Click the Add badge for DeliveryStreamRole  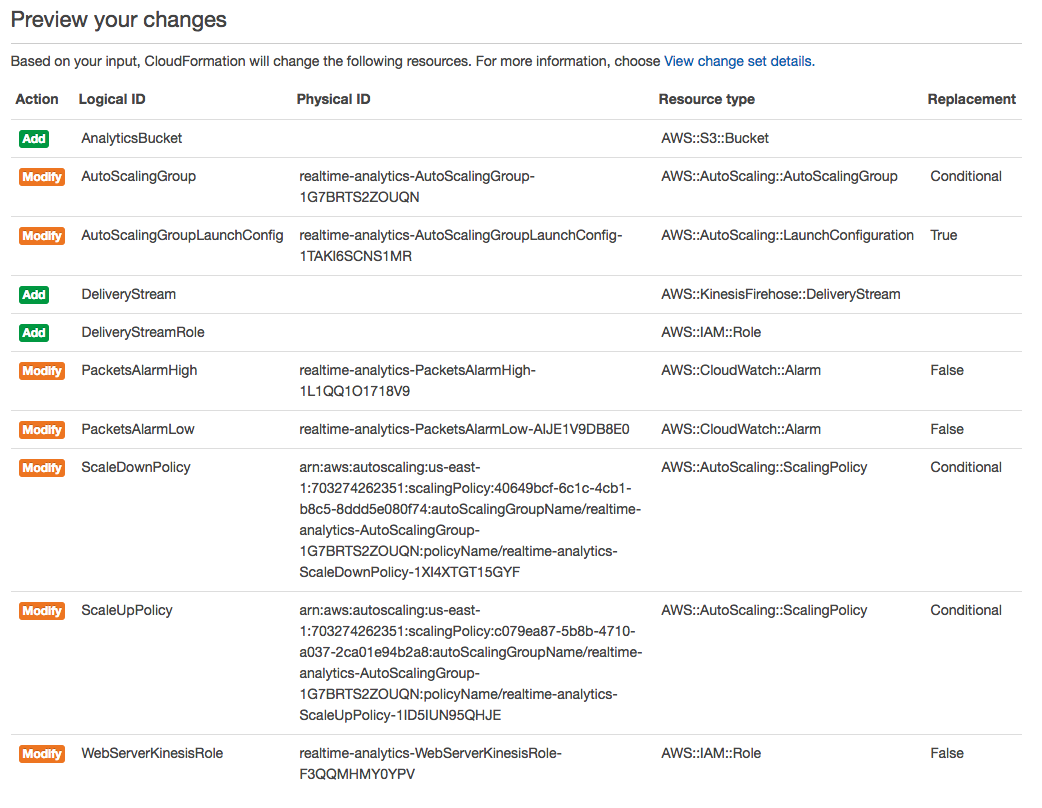tap(34, 332)
